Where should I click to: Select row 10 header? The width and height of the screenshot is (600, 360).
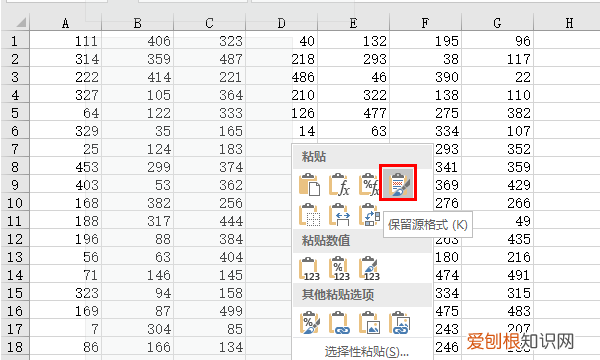[15, 203]
